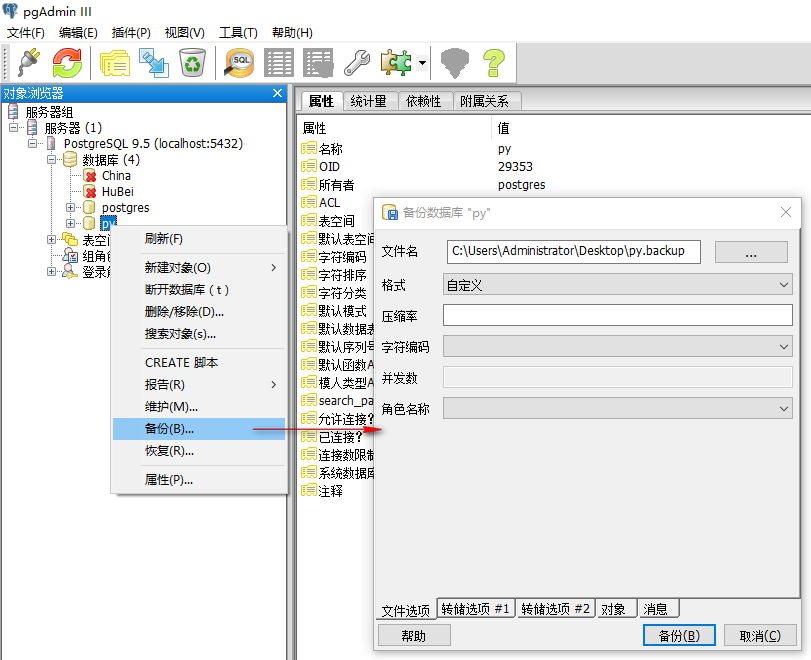Switch to the 消息 tab in dialog
This screenshot has width=811, height=660.
pyautogui.click(x=658, y=609)
